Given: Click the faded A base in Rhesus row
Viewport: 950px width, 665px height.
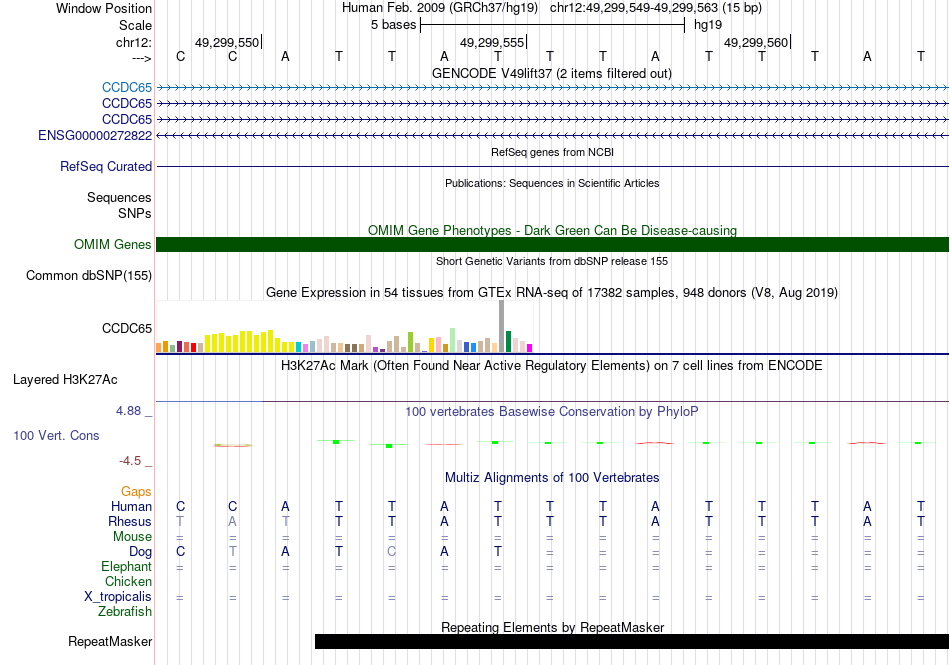Looking at the screenshot, I should [232, 521].
